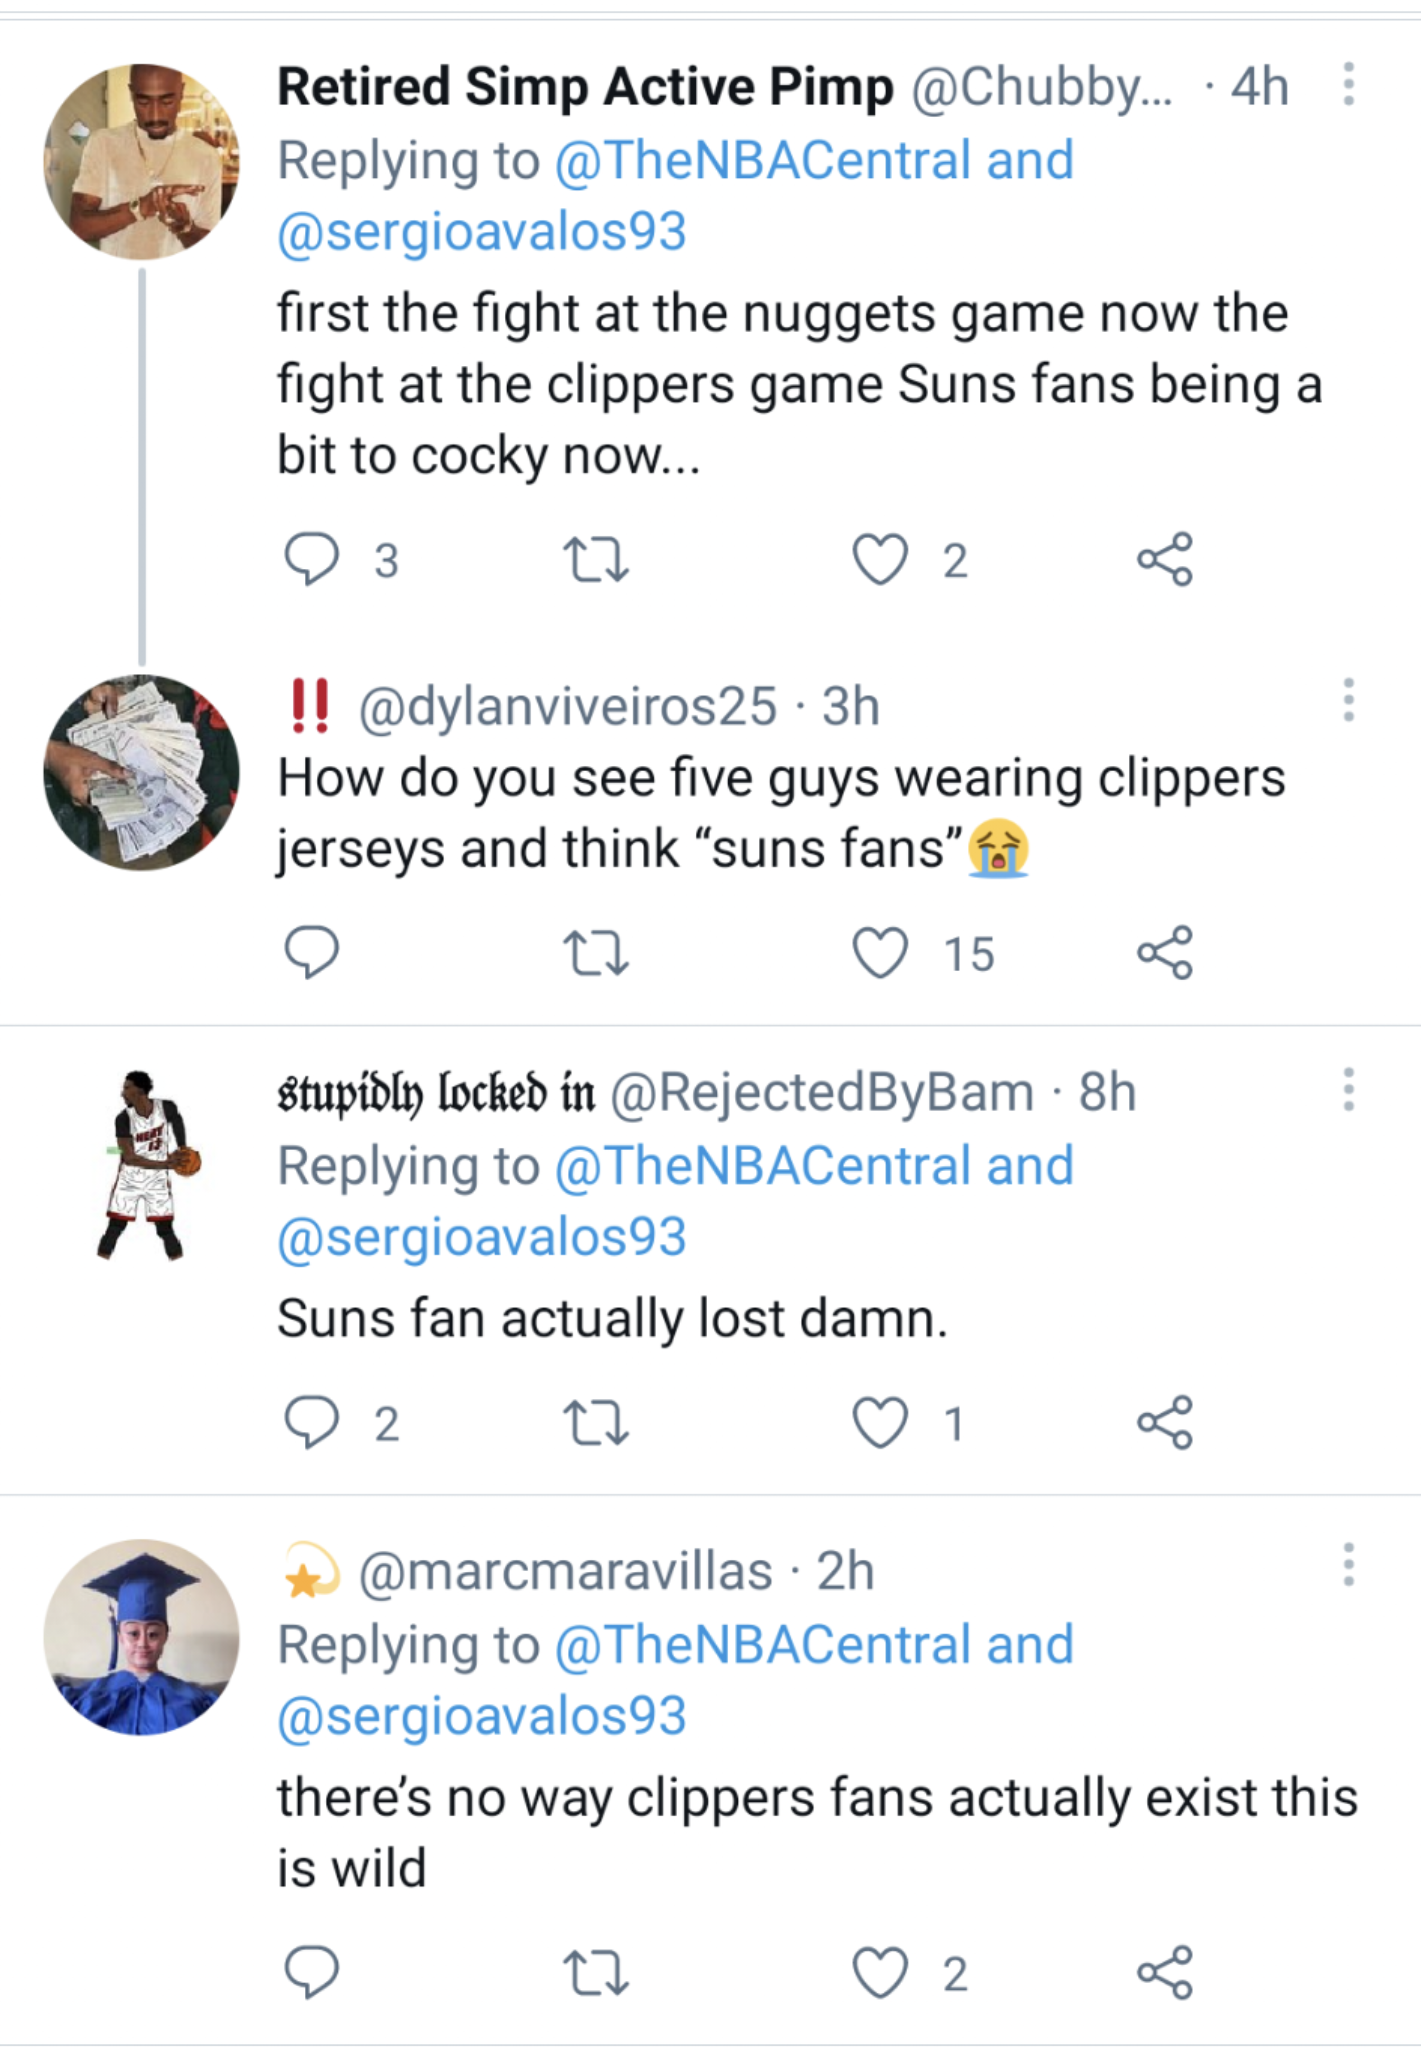Share the Chubby tweet about cocky fans
This screenshot has height=2048, width=1421.
1165,559
